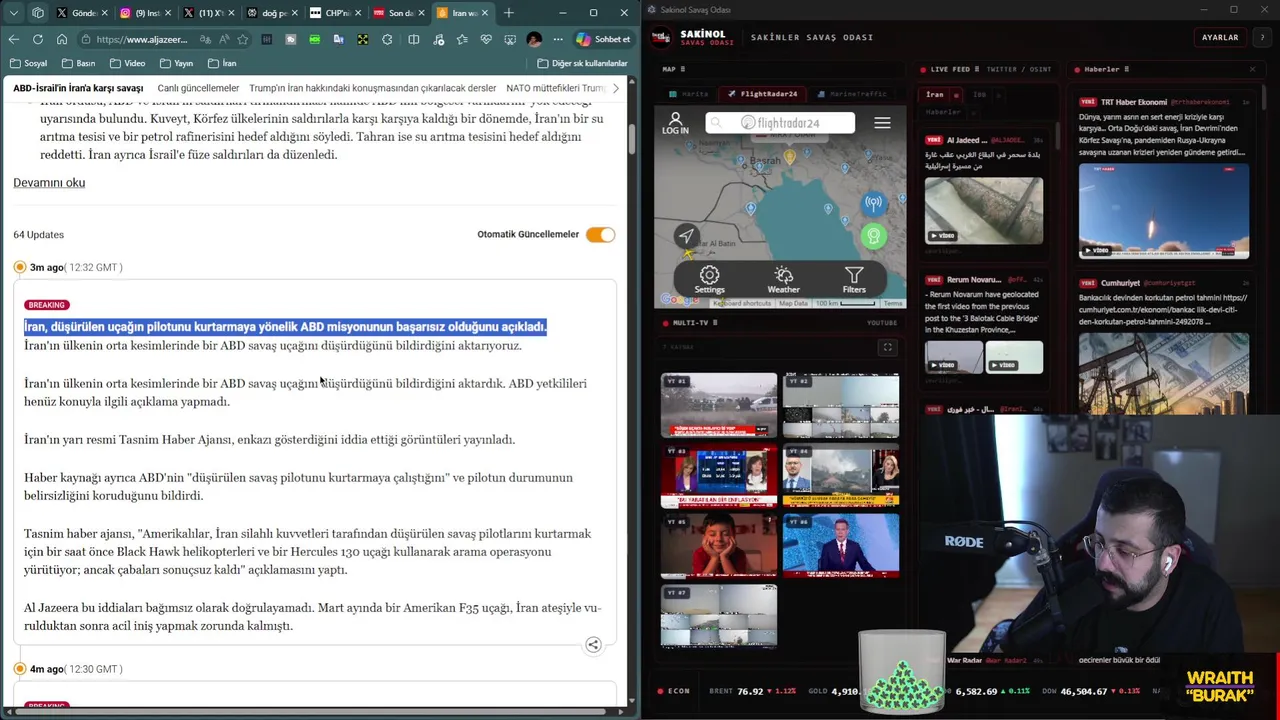Open YT #4 video thumbnail
This screenshot has width=1280, height=720.
click(x=840, y=475)
